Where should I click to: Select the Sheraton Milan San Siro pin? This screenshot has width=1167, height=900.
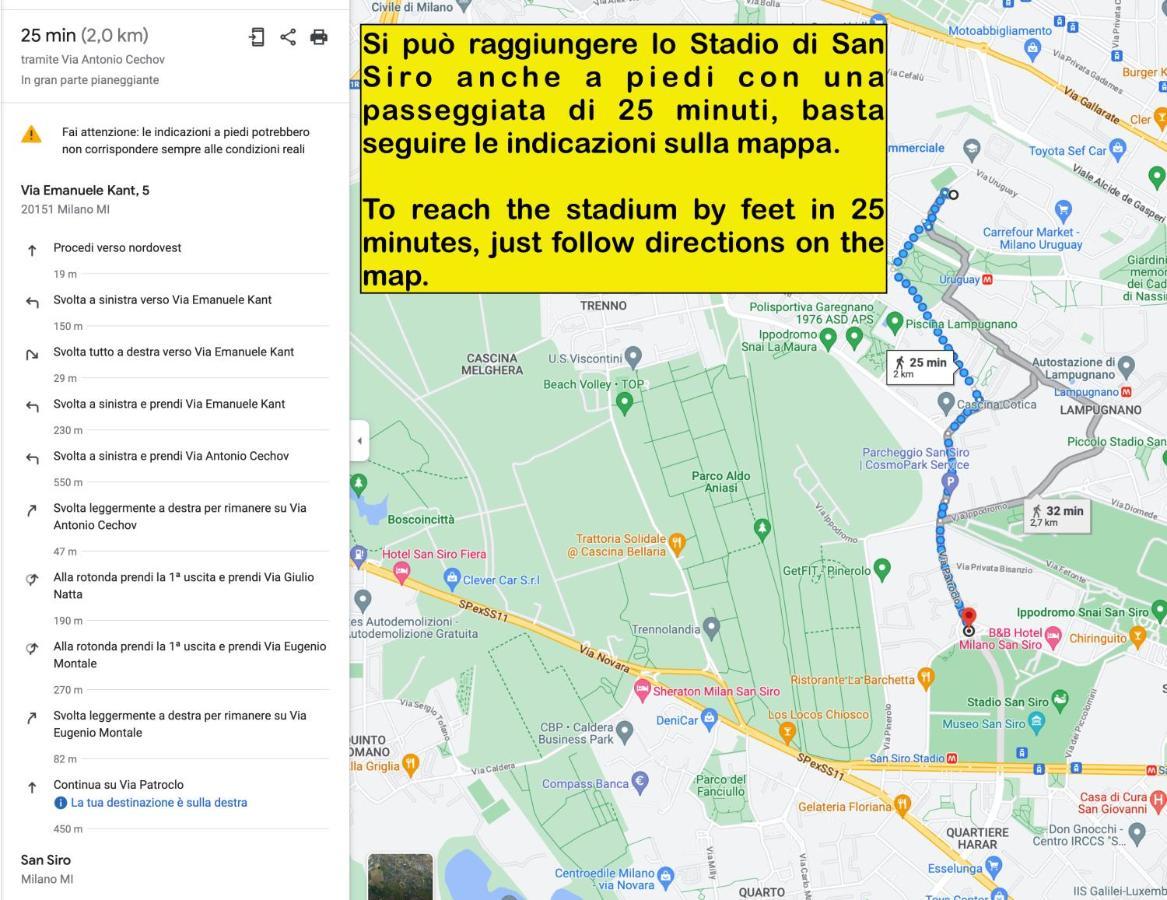(642, 690)
